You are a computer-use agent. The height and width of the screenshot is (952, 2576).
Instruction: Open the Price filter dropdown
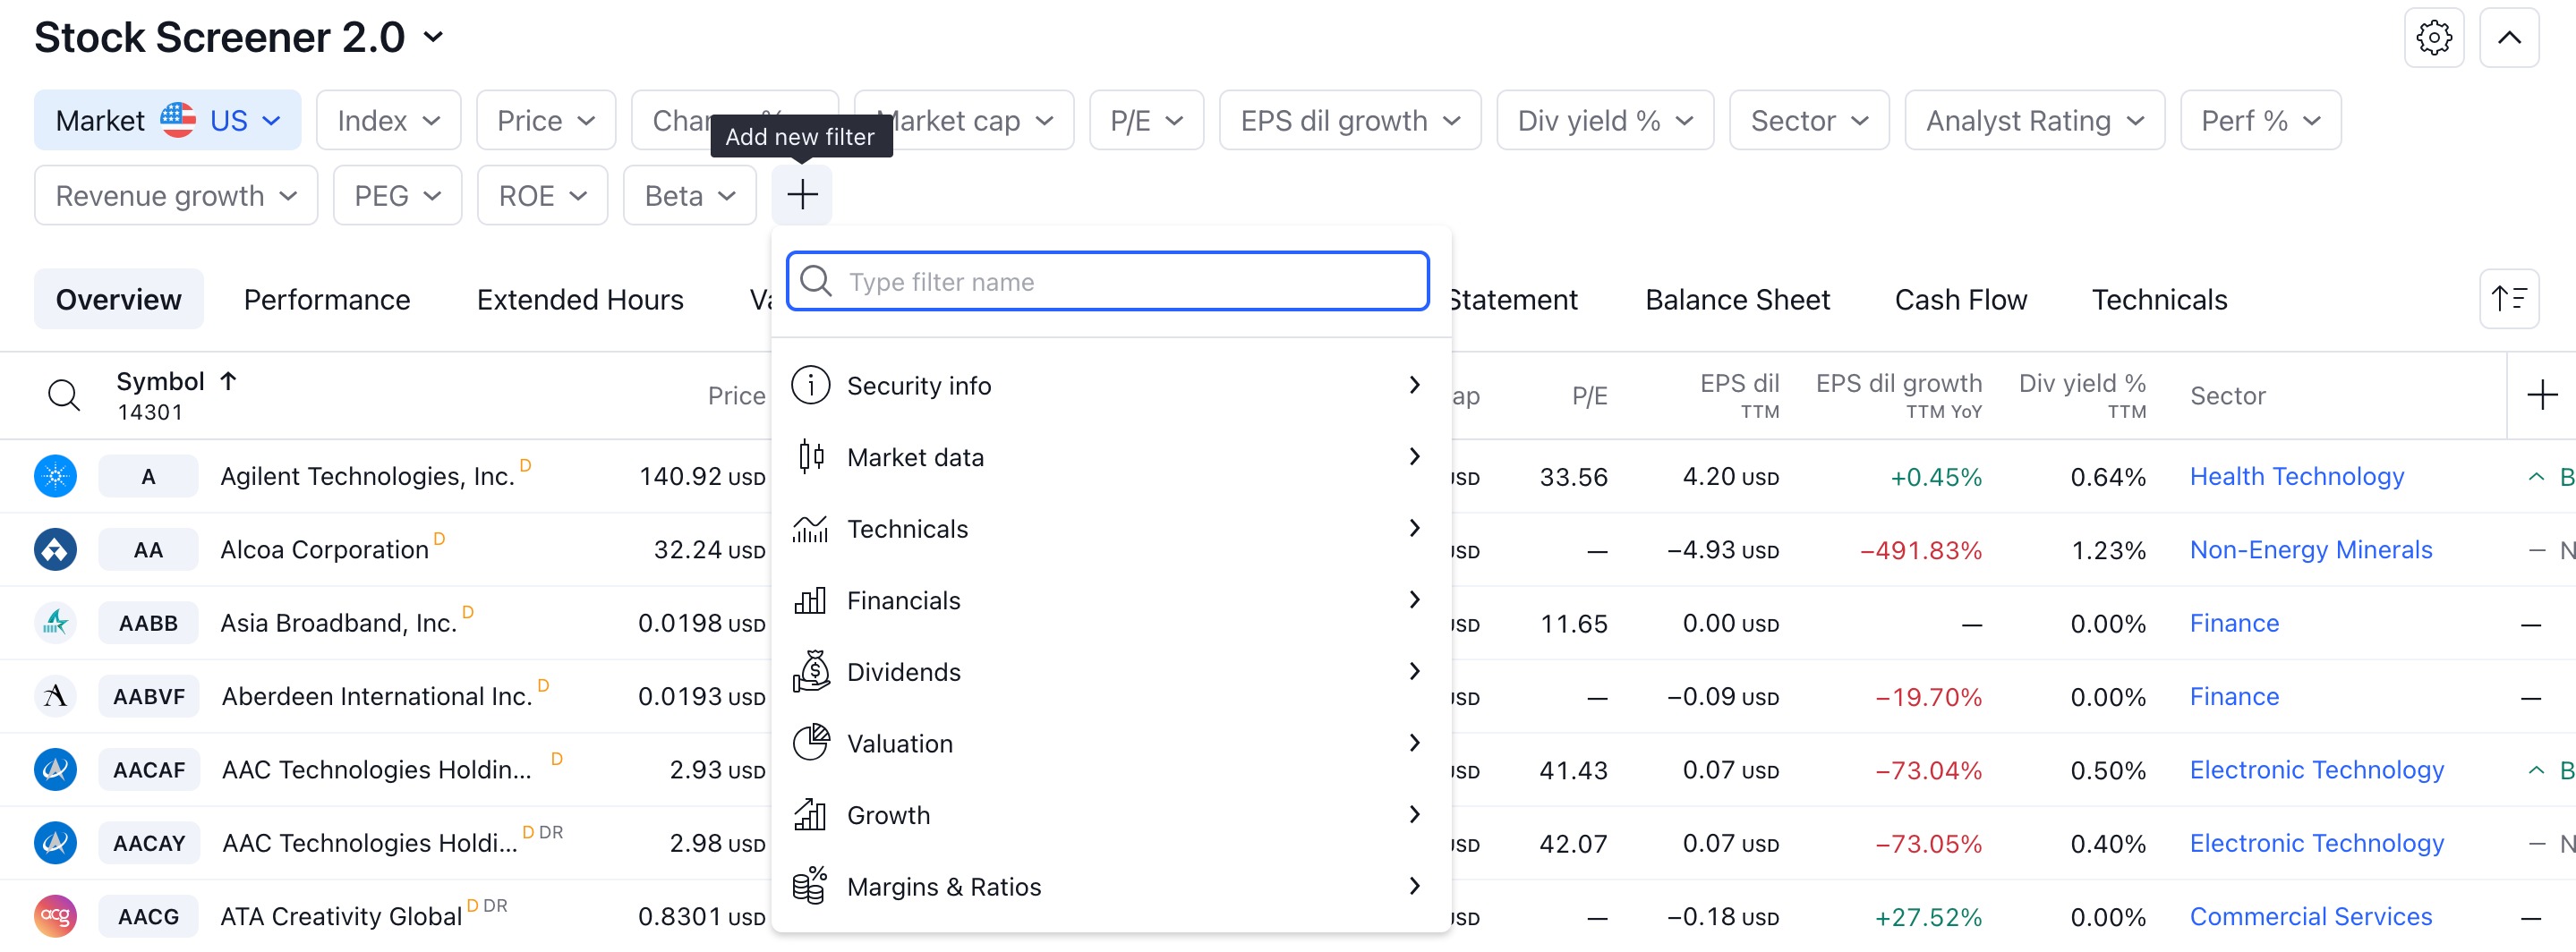[x=546, y=120]
